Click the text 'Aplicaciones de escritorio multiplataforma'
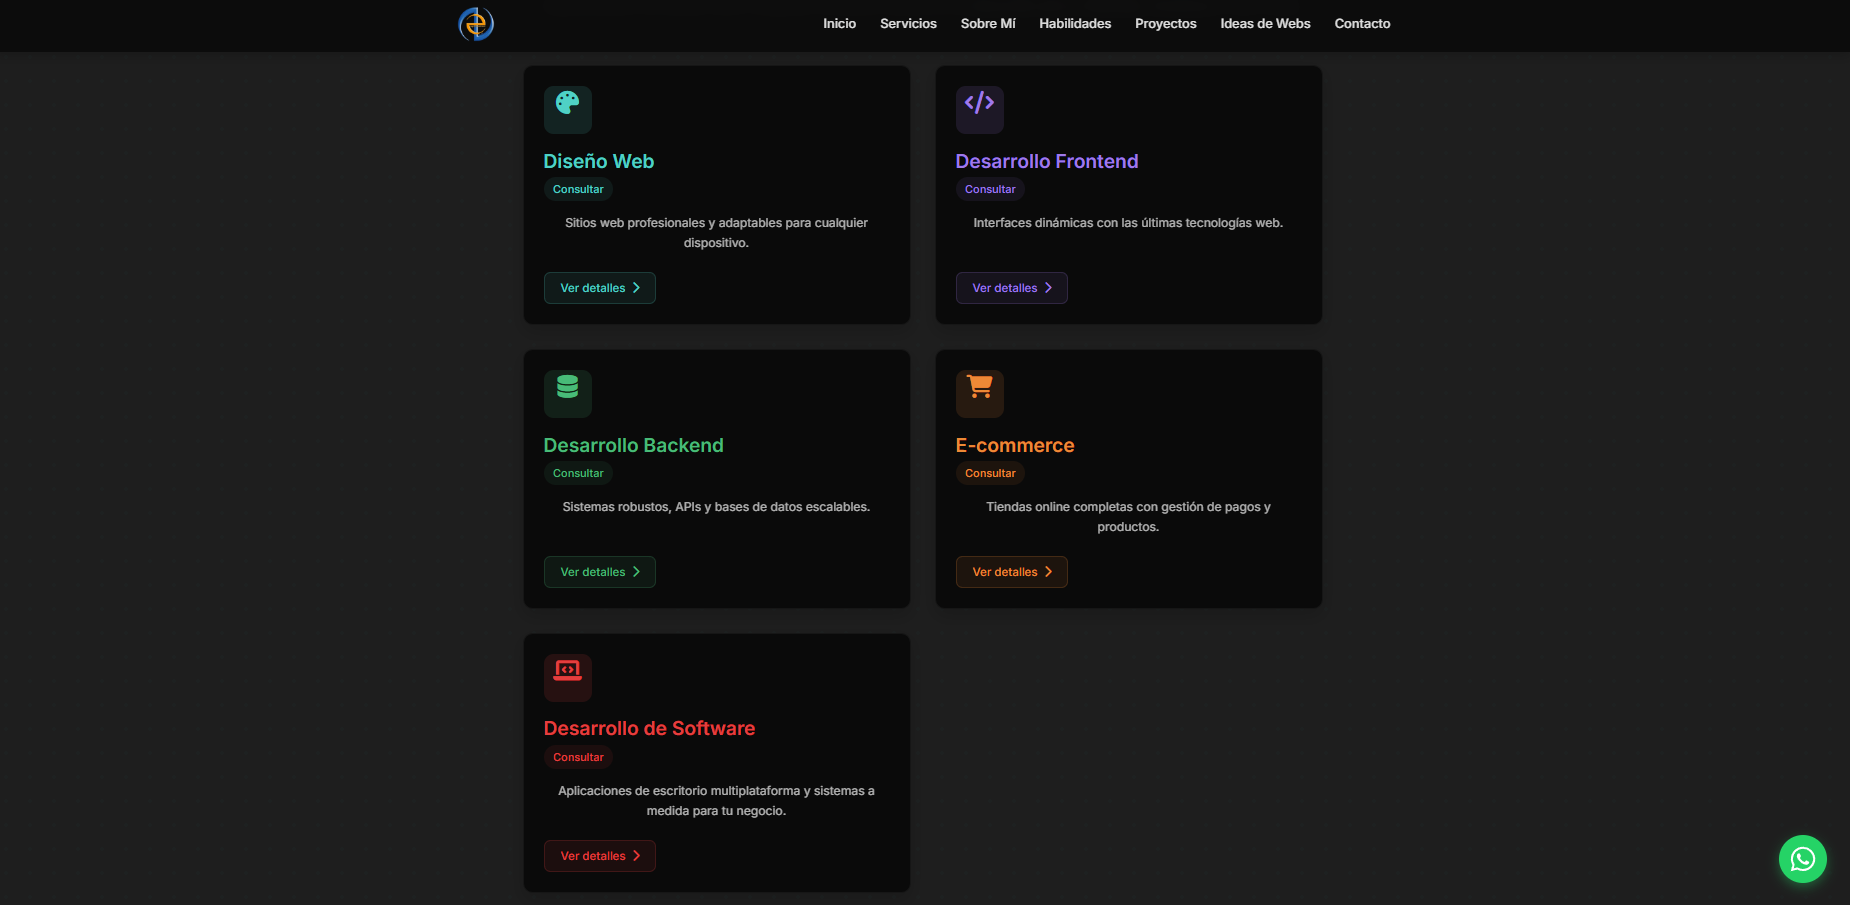 (x=679, y=791)
